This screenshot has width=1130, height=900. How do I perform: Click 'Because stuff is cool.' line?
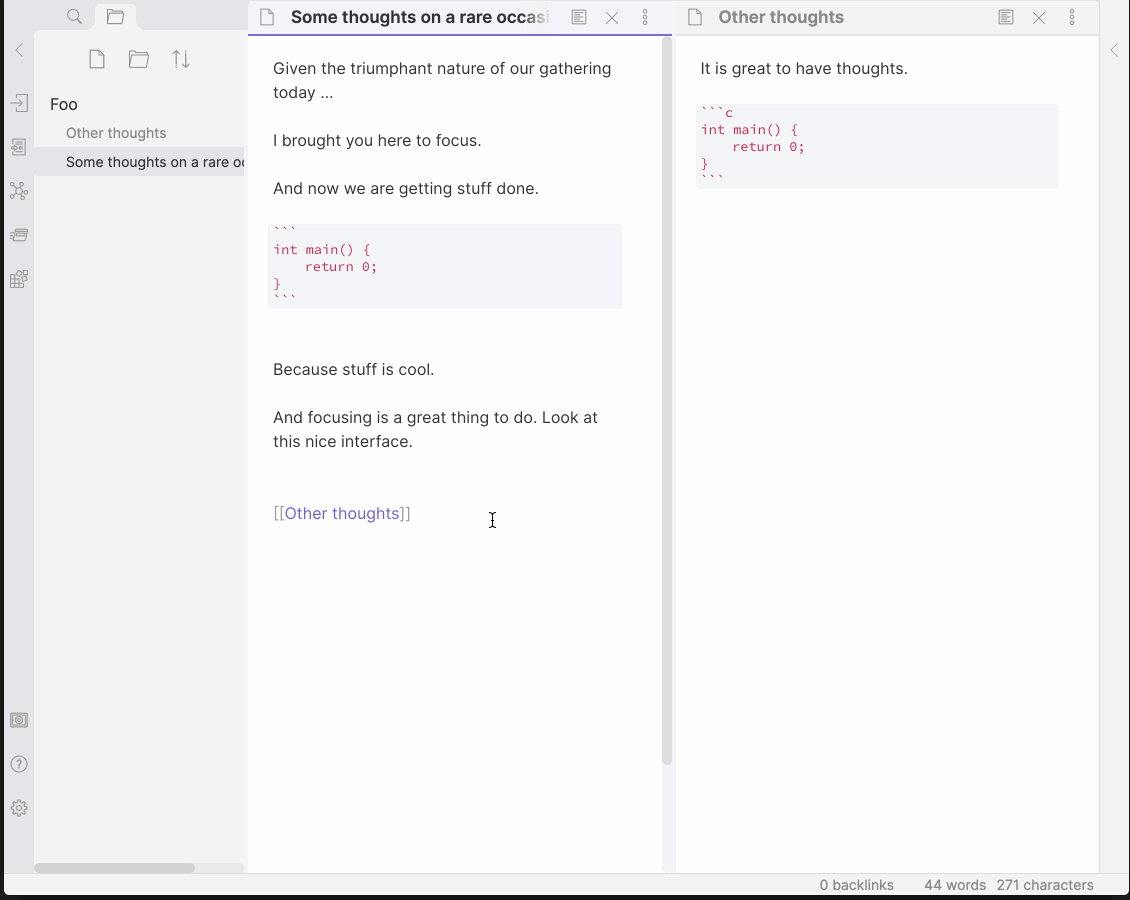click(353, 370)
